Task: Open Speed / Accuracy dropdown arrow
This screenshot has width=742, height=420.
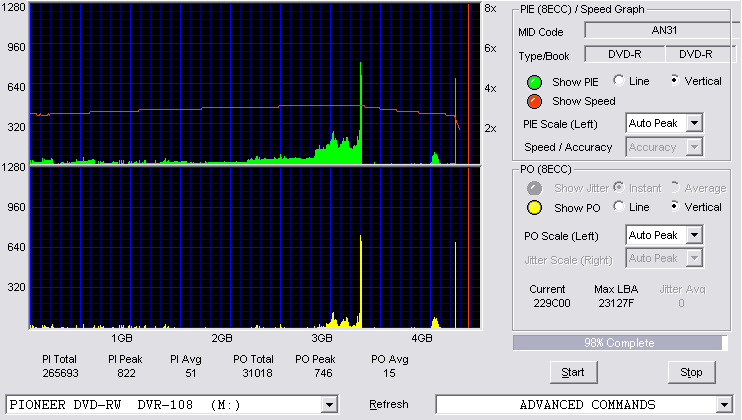Action: pyautogui.click(x=694, y=147)
